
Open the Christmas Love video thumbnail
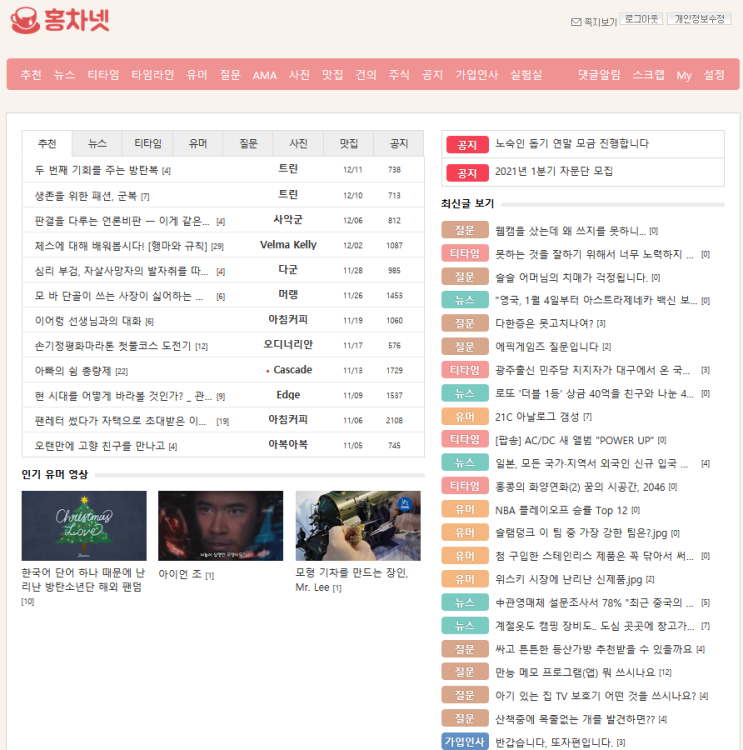[x=84, y=526]
